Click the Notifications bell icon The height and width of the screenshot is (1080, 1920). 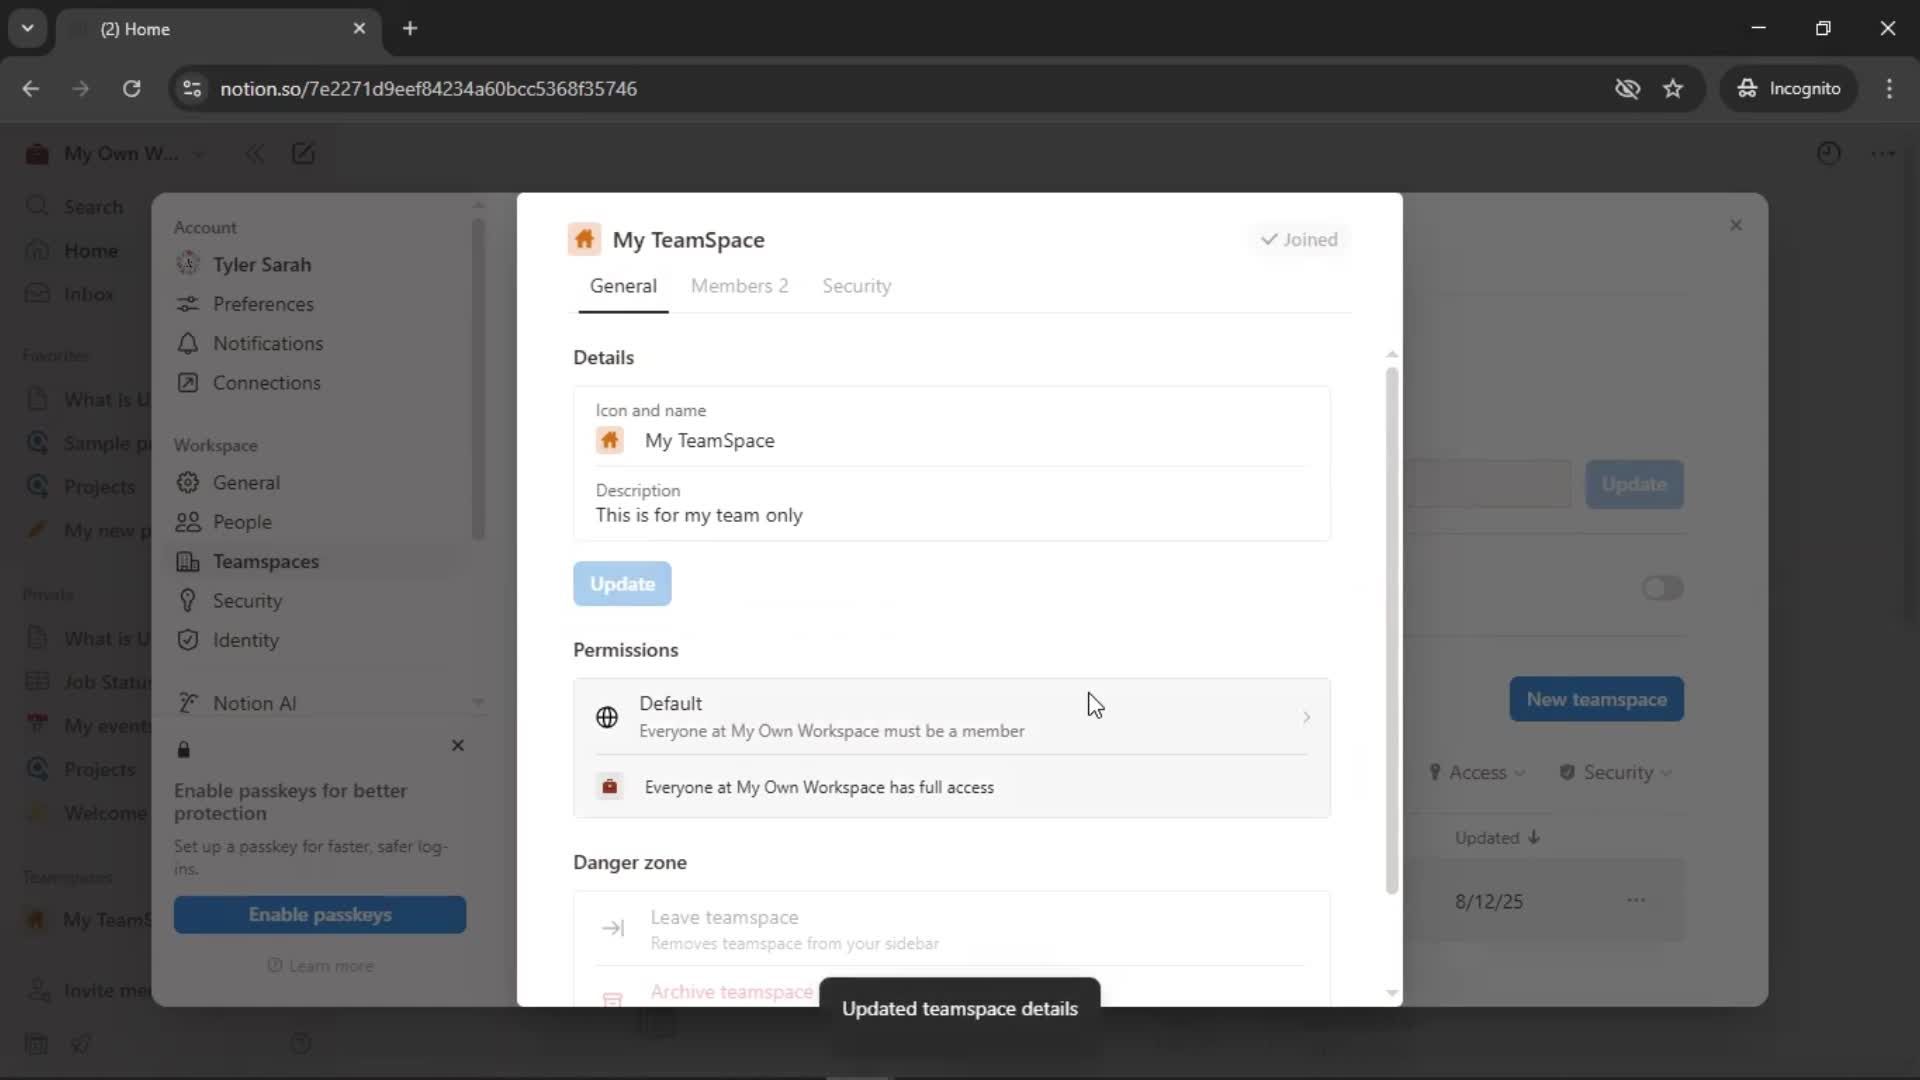(187, 343)
